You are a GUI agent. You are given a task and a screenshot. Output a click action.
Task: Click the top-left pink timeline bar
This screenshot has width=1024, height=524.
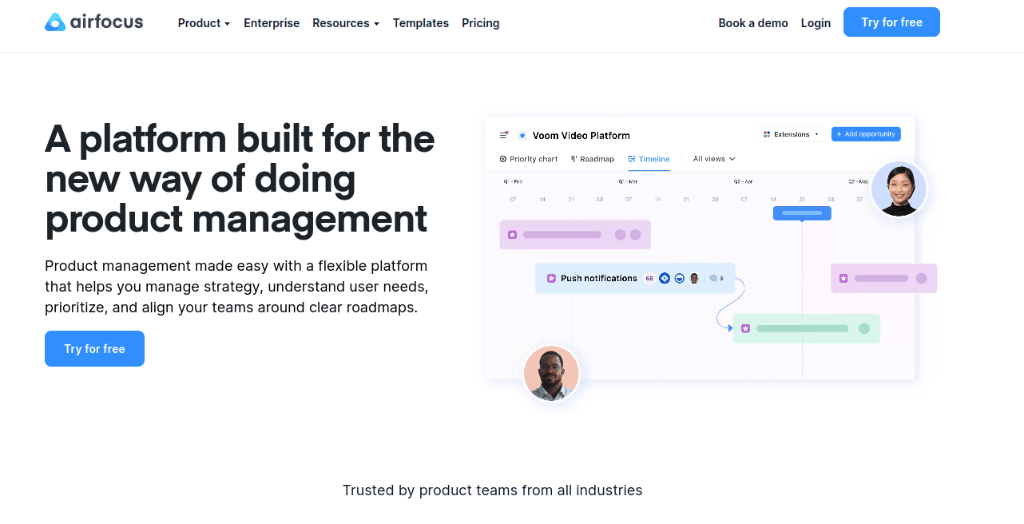point(575,235)
